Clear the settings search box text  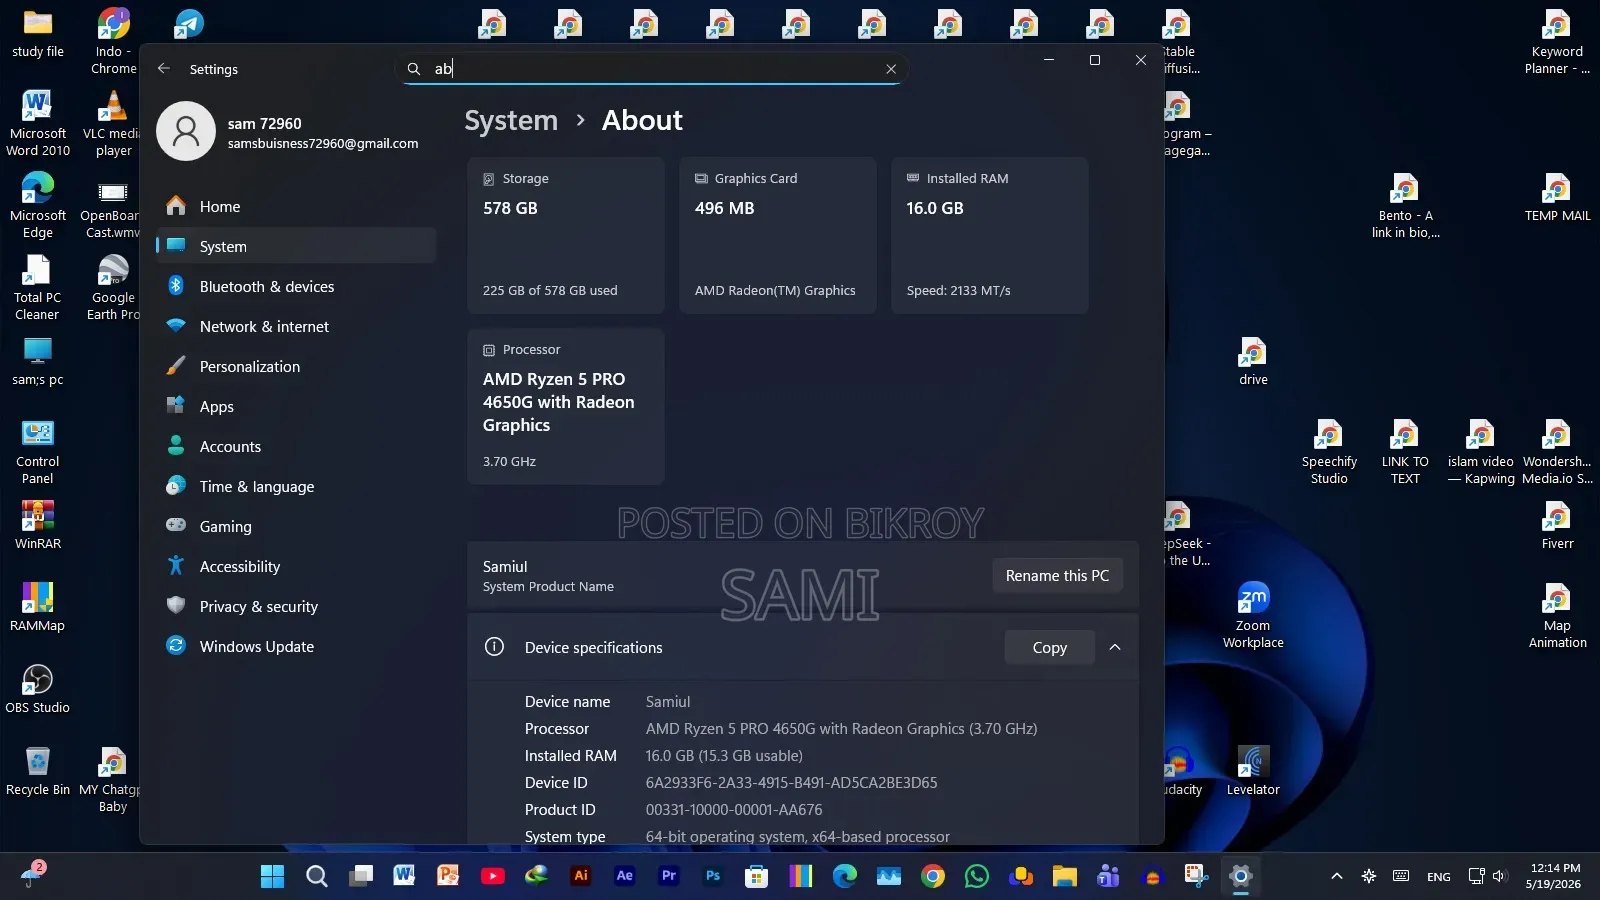(x=890, y=68)
